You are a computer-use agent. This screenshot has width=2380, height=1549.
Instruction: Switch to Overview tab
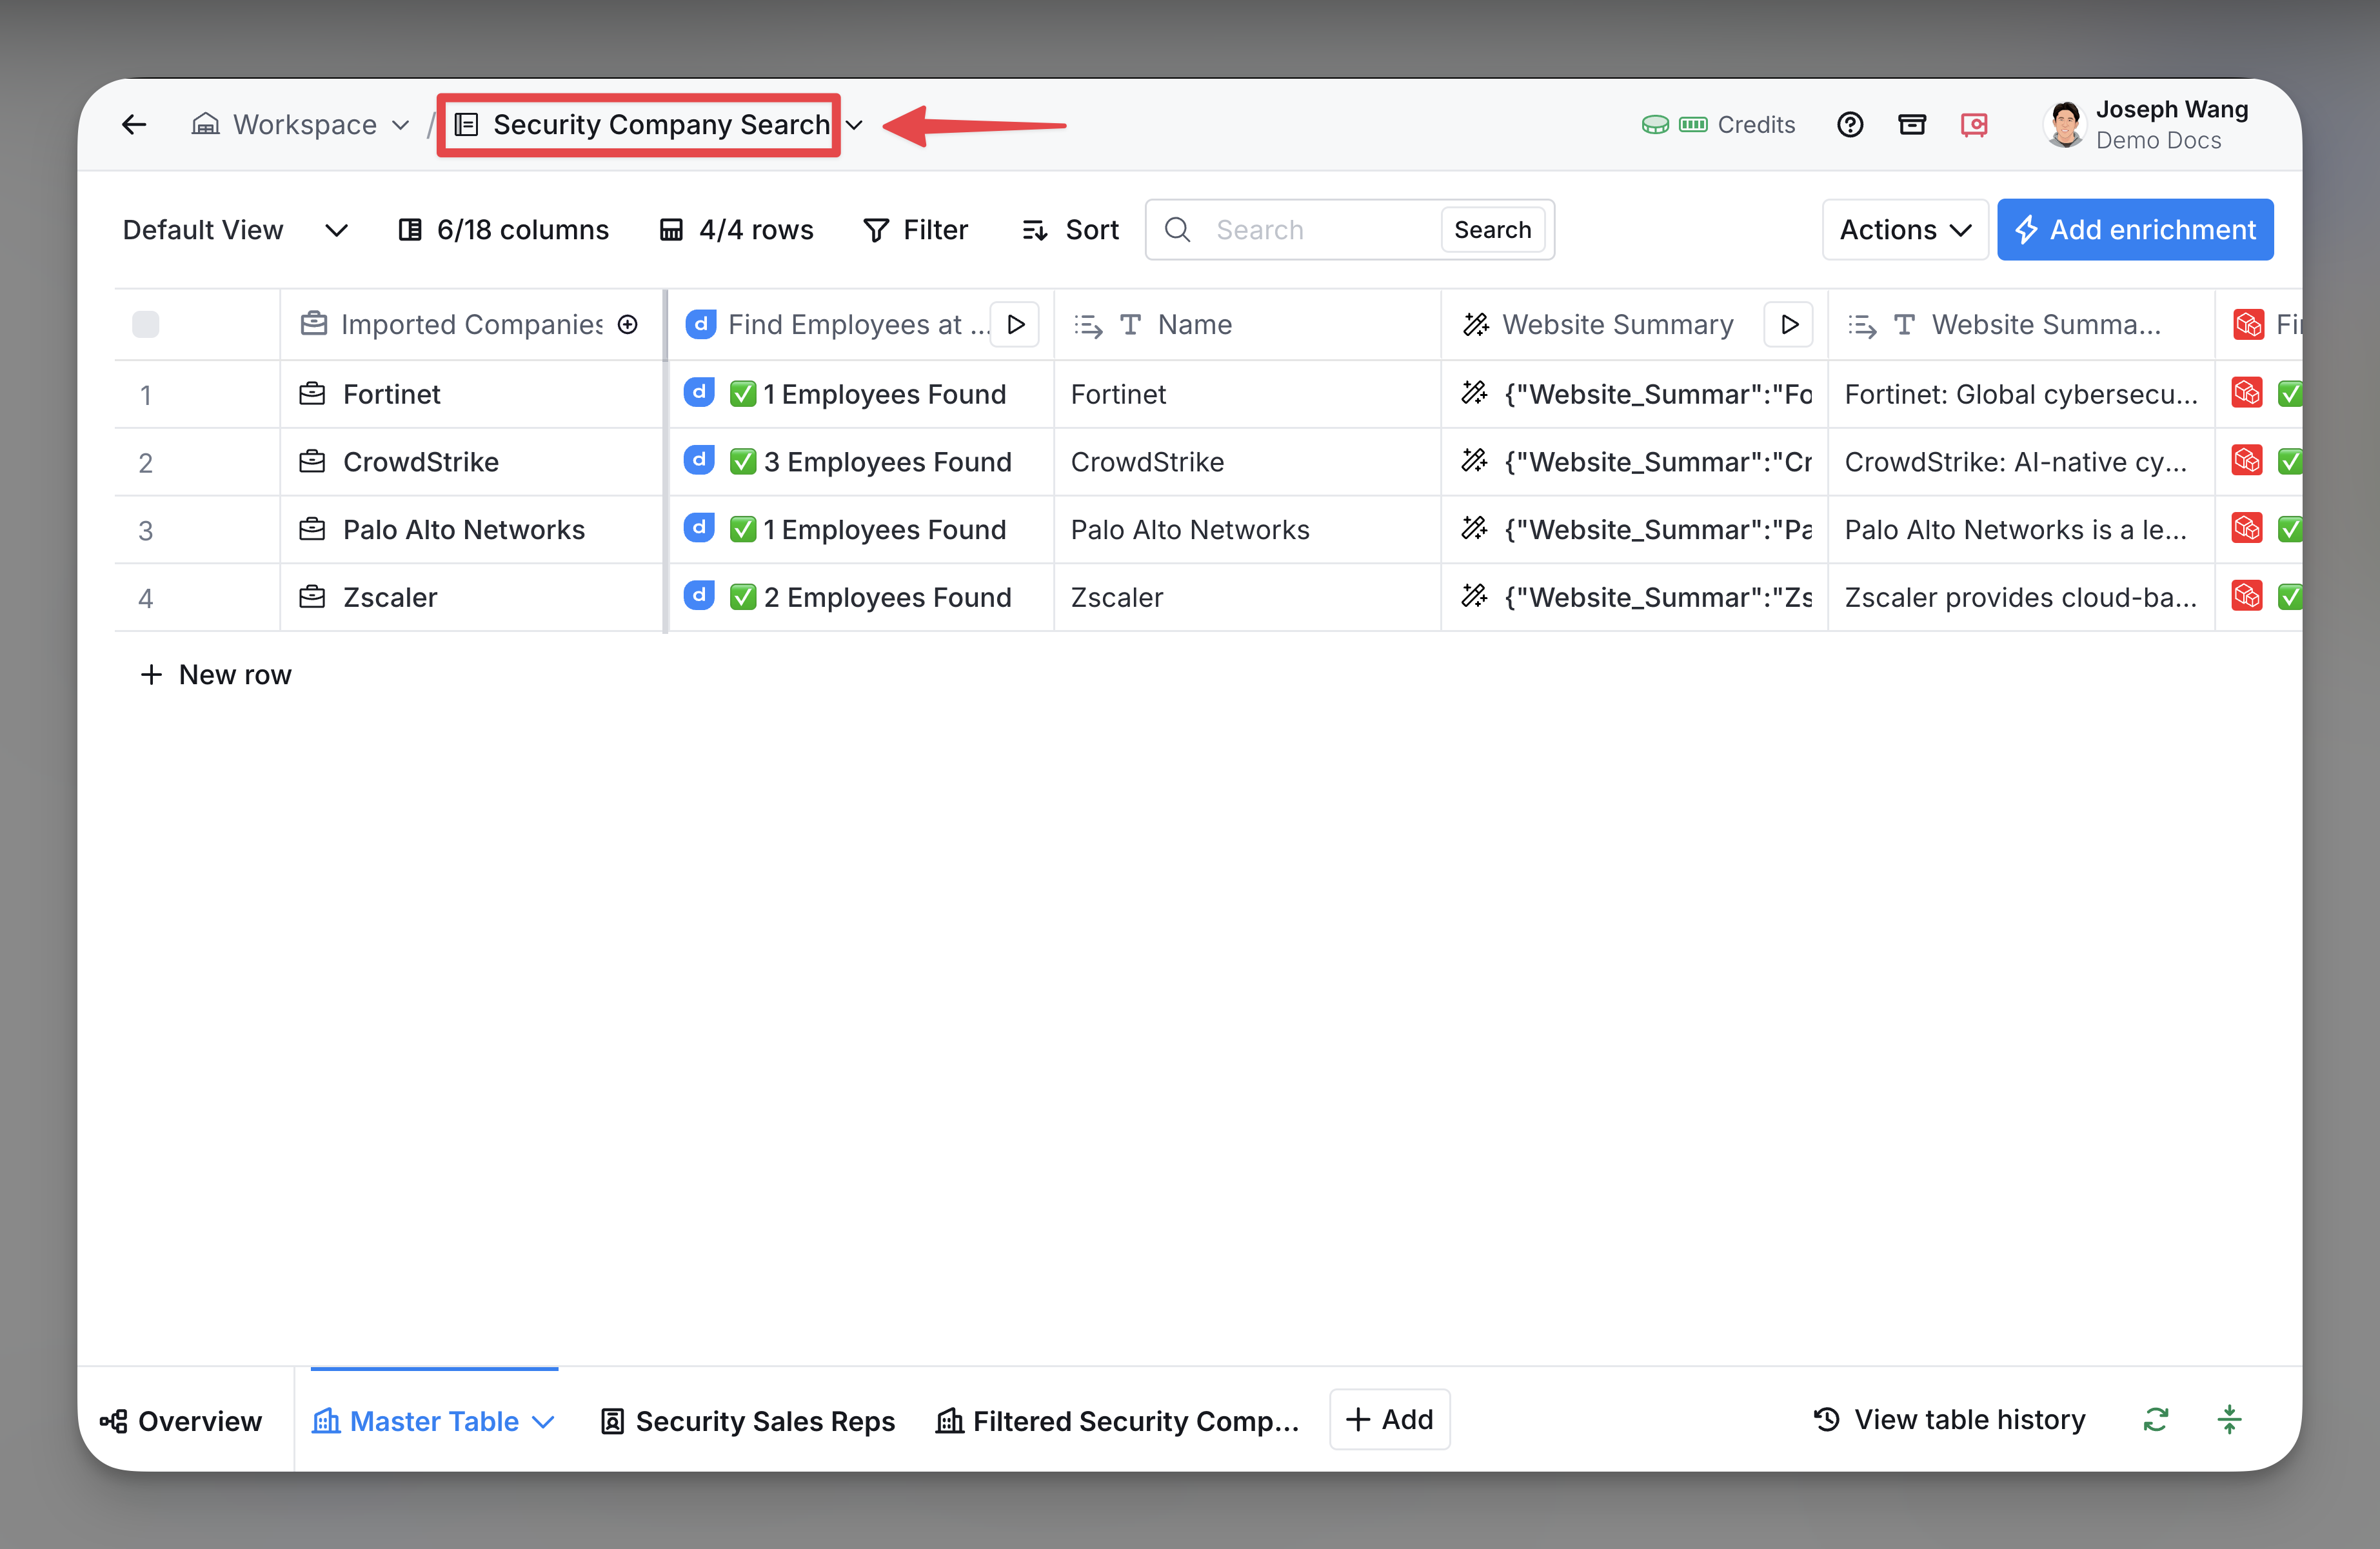point(180,1421)
